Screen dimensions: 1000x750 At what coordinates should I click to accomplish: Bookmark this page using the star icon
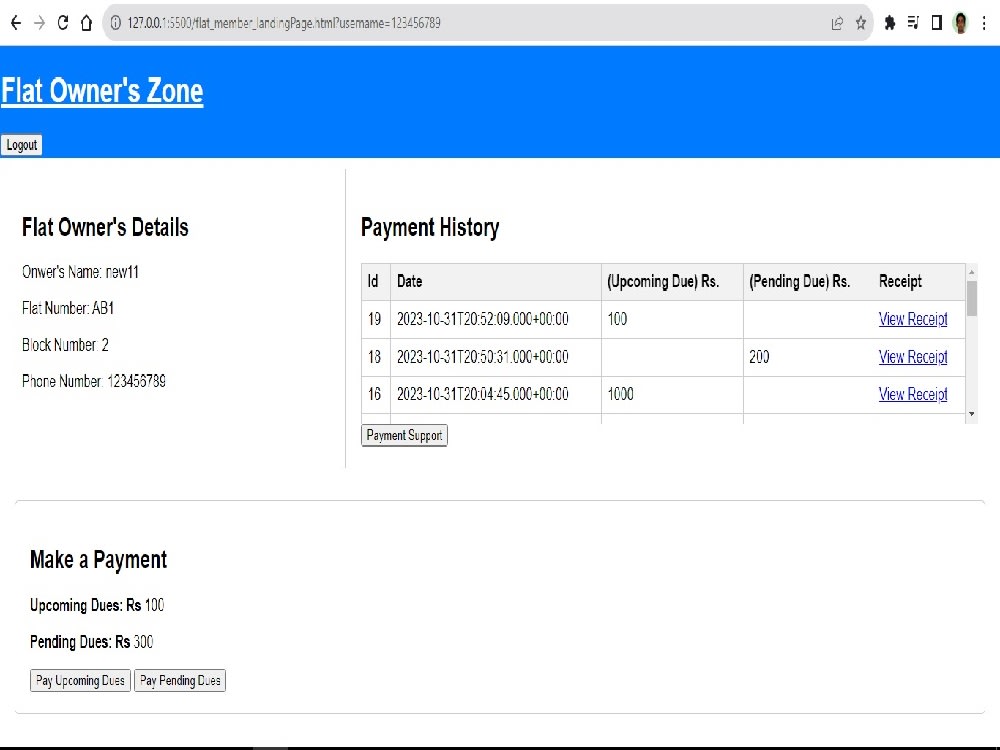(861, 22)
